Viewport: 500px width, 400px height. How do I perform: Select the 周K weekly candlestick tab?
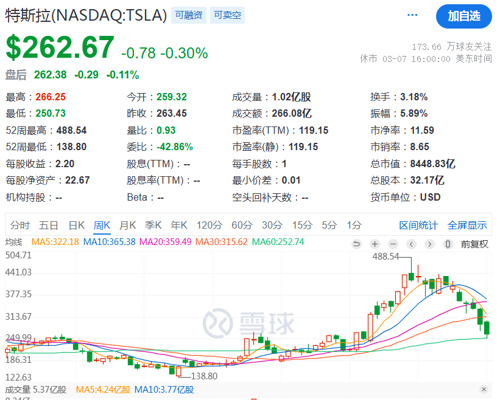[x=102, y=225]
